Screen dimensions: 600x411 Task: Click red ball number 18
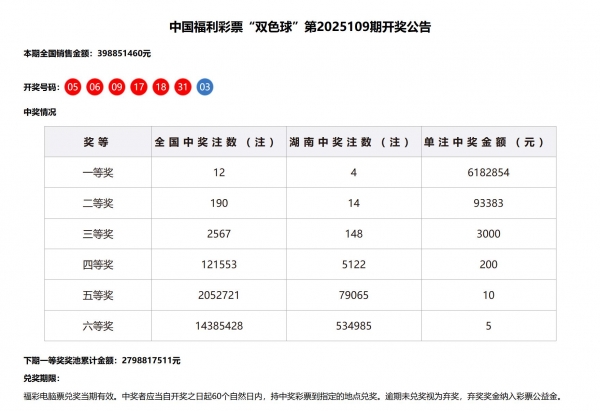pos(161,87)
